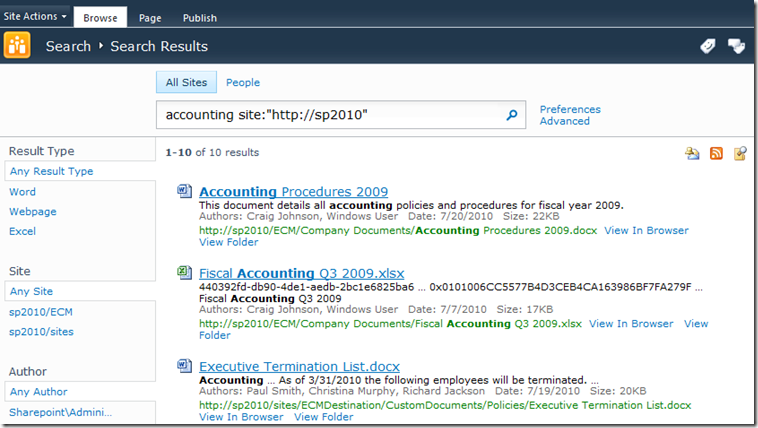Open the Publish ribbon tab
The height and width of the screenshot is (428, 758).
pyautogui.click(x=200, y=18)
